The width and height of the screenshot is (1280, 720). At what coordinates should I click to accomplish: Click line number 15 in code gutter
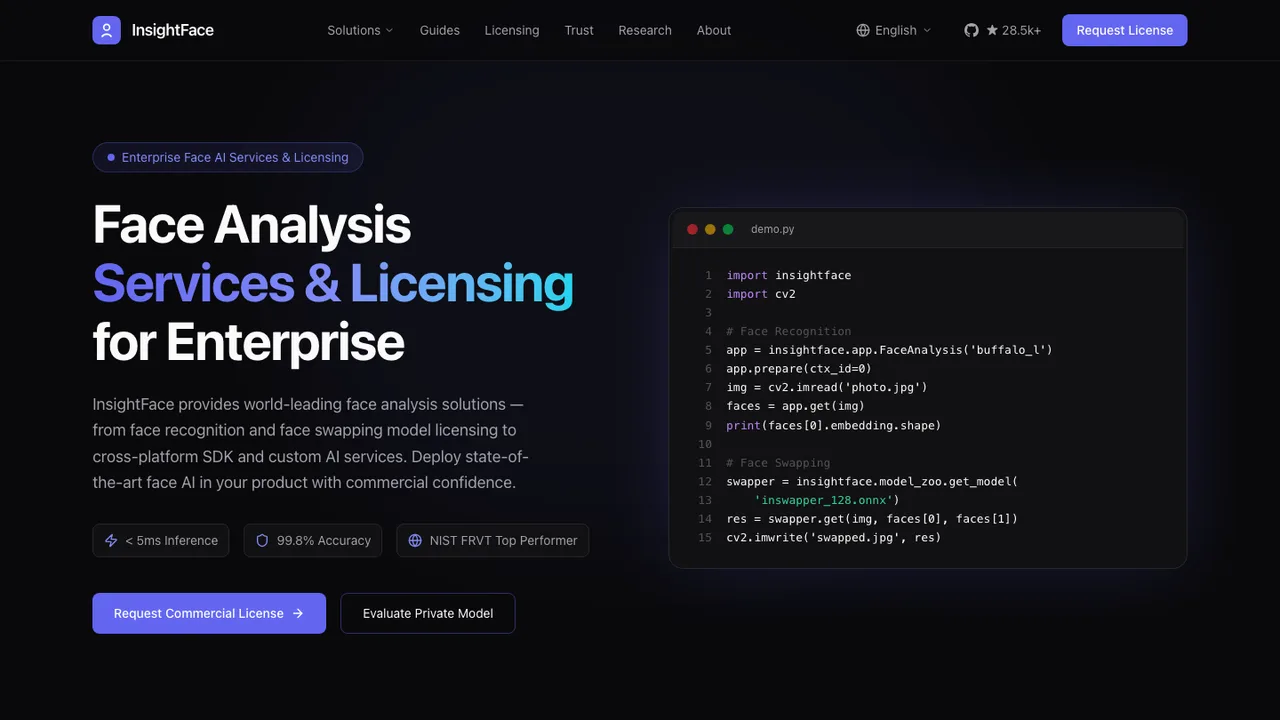click(706, 537)
